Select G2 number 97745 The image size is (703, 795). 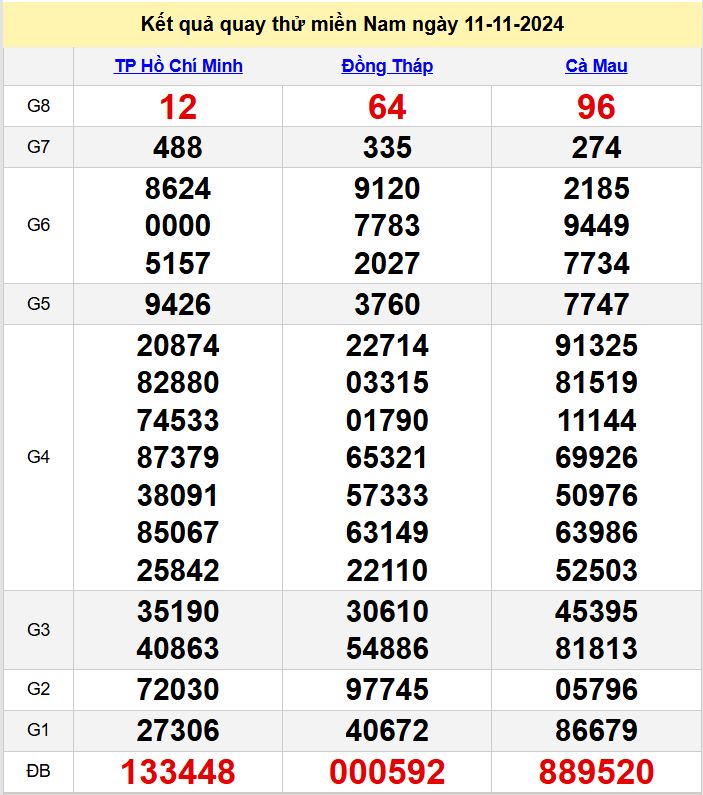coord(387,690)
